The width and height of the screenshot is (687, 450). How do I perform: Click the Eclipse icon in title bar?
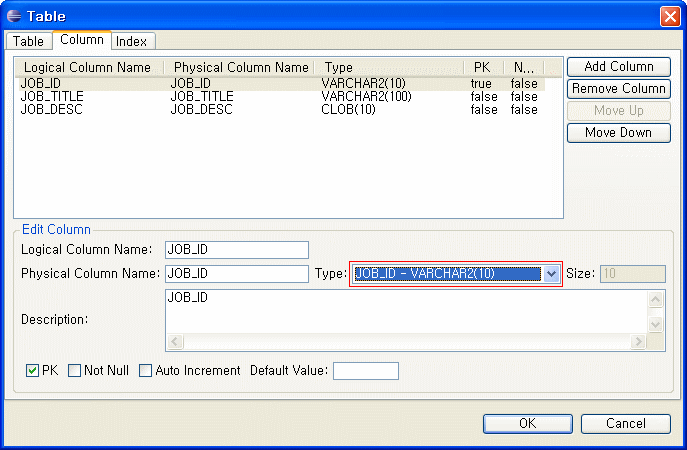[14, 16]
